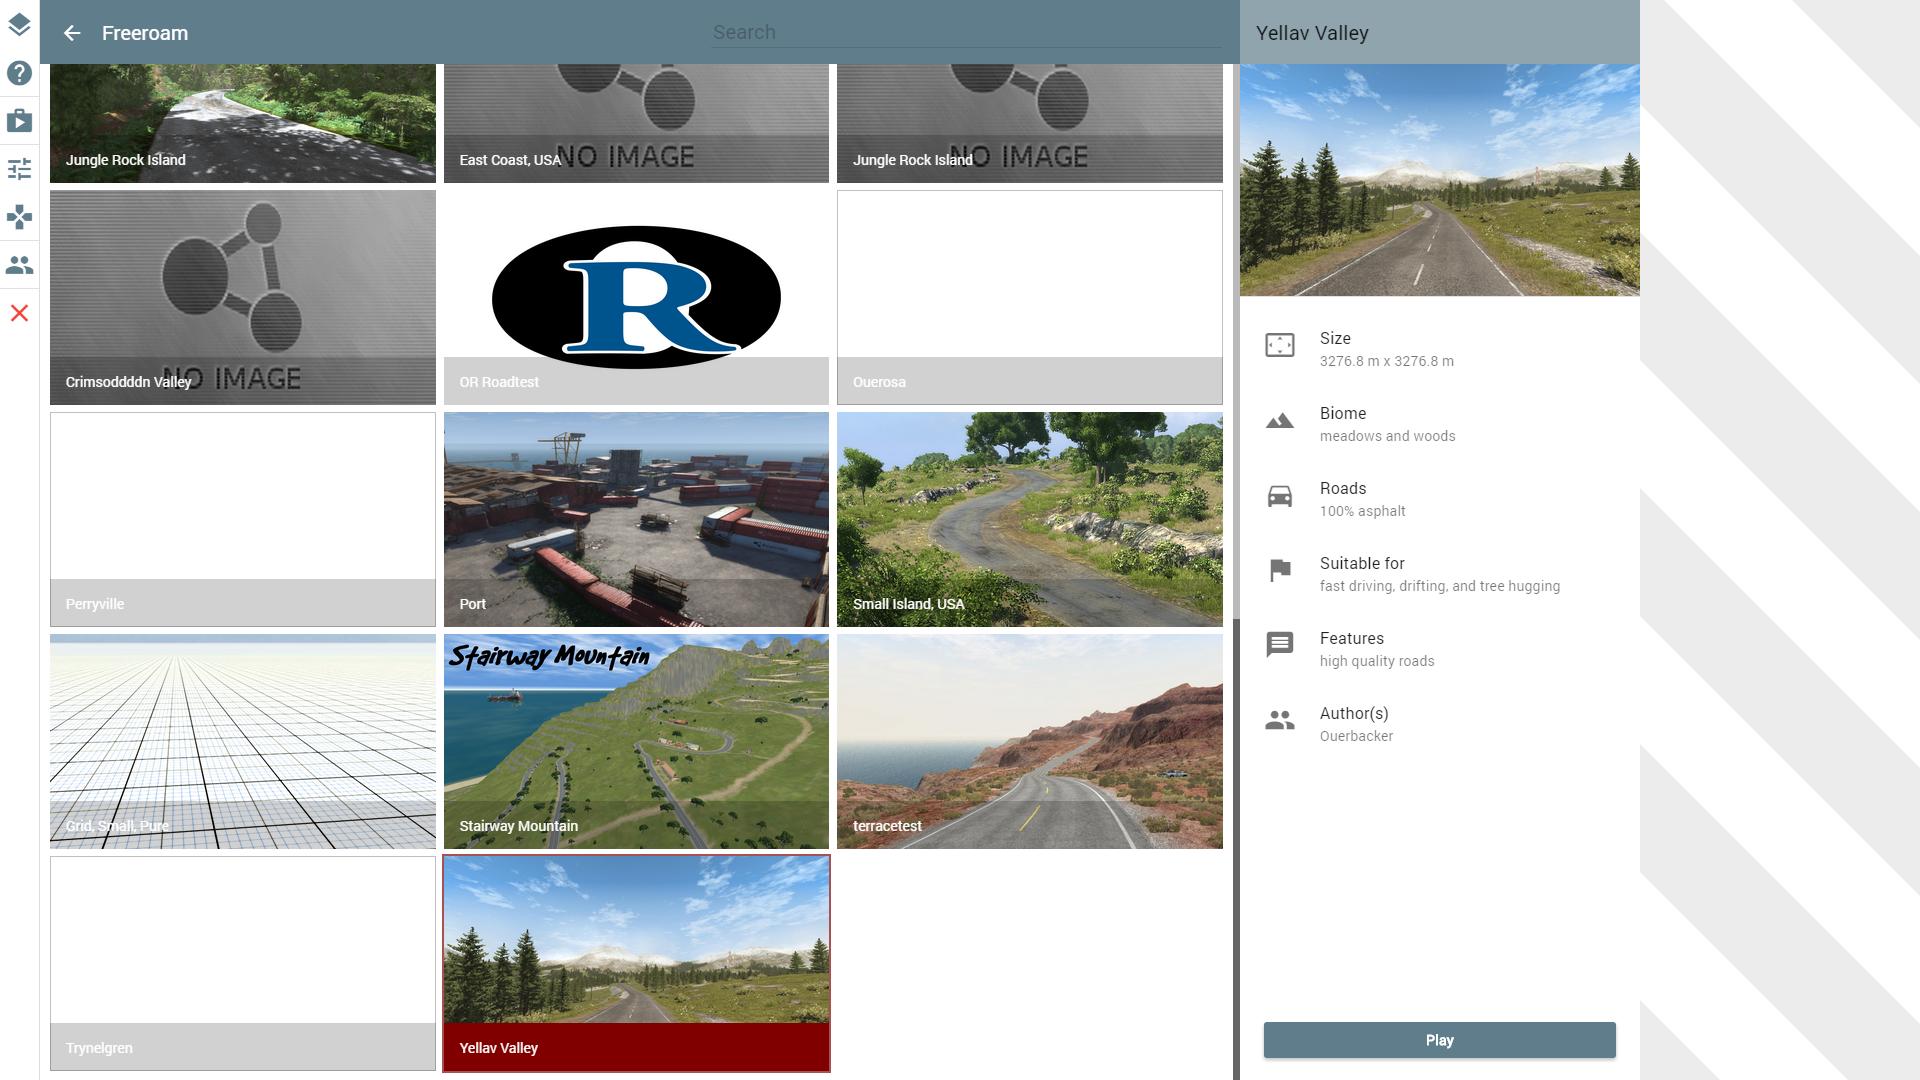
Task: Select the Small Island, USA map
Action: pyautogui.click(x=1029, y=519)
